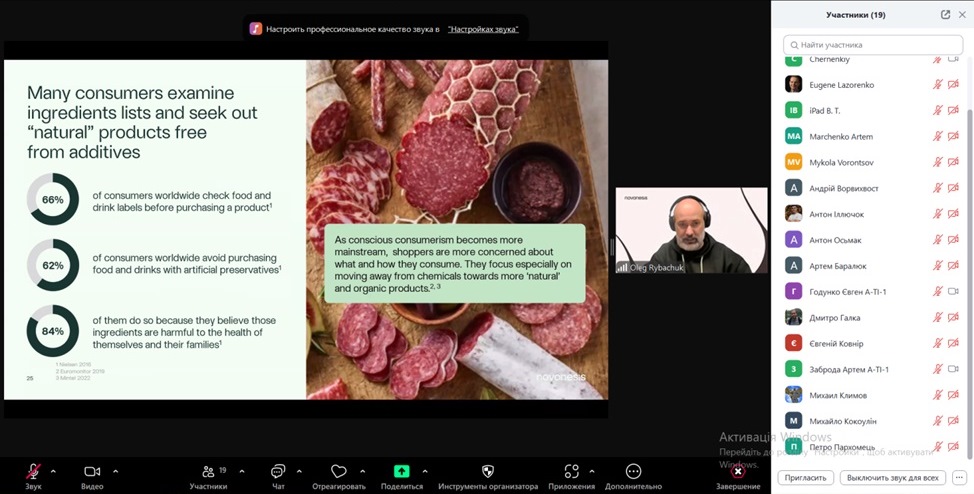This screenshot has width=974, height=494.
Task: Open the Приложения apps icon
Action: click(571, 471)
